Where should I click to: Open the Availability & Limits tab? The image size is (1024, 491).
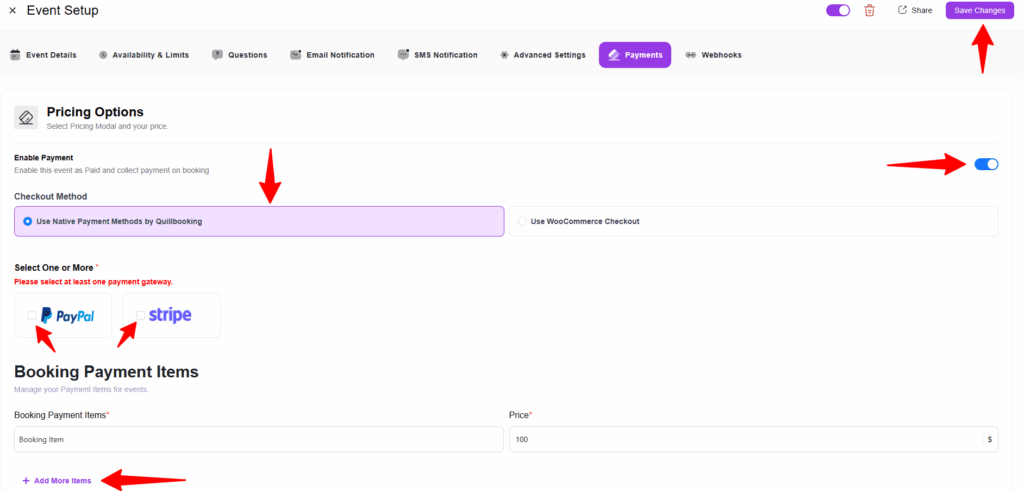pyautogui.click(x=152, y=55)
